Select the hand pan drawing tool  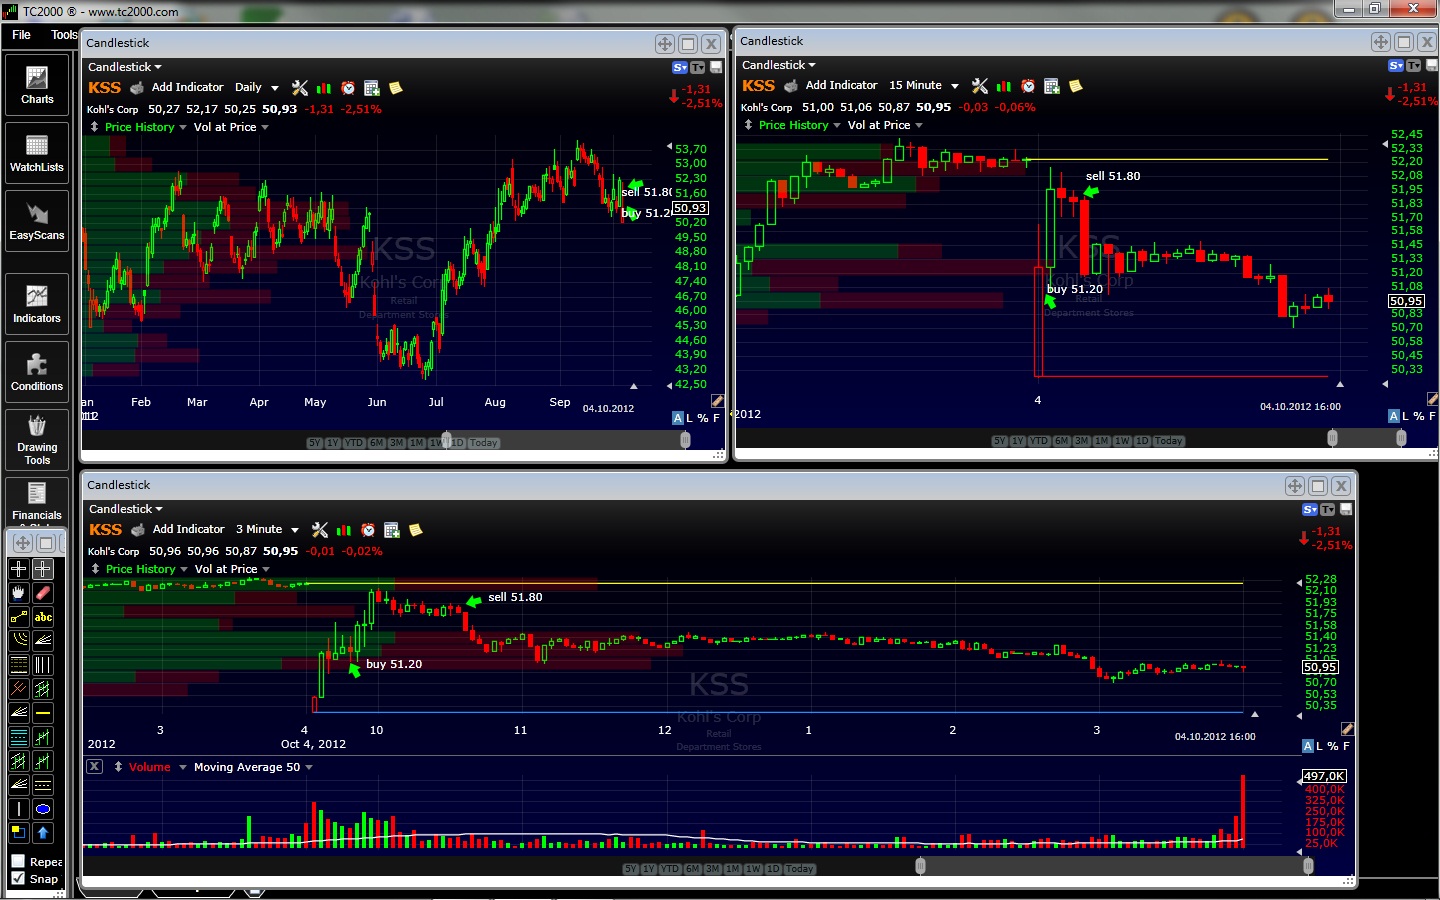(19, 593)
